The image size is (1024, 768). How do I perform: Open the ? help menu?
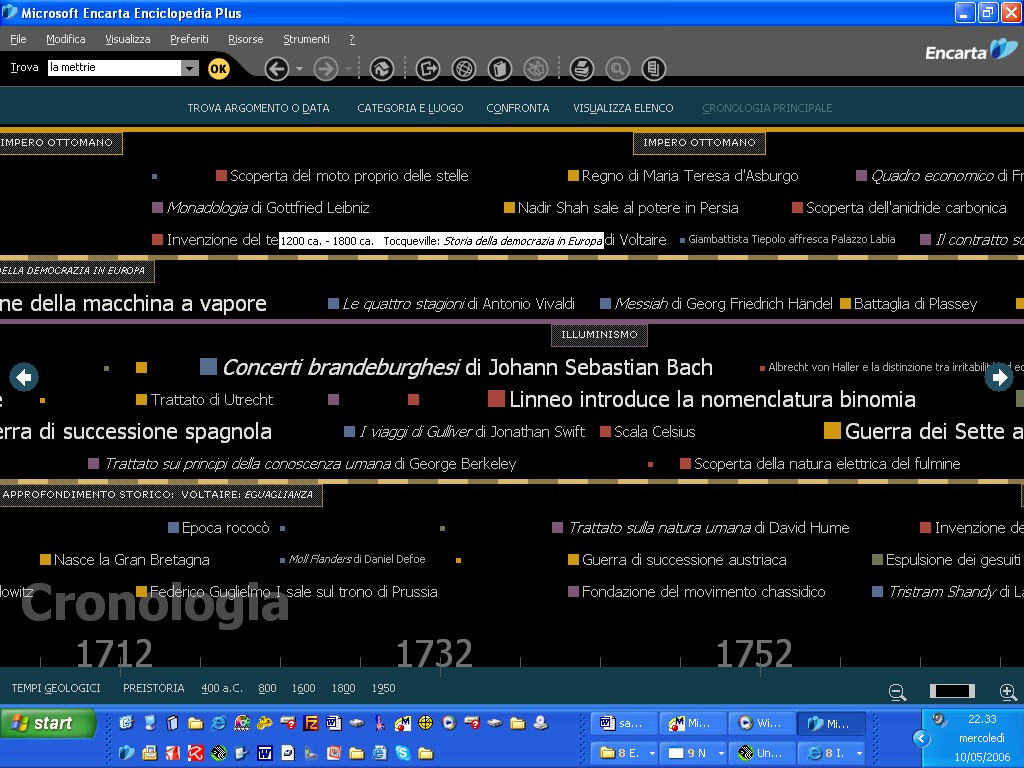(x=352, y=39)
